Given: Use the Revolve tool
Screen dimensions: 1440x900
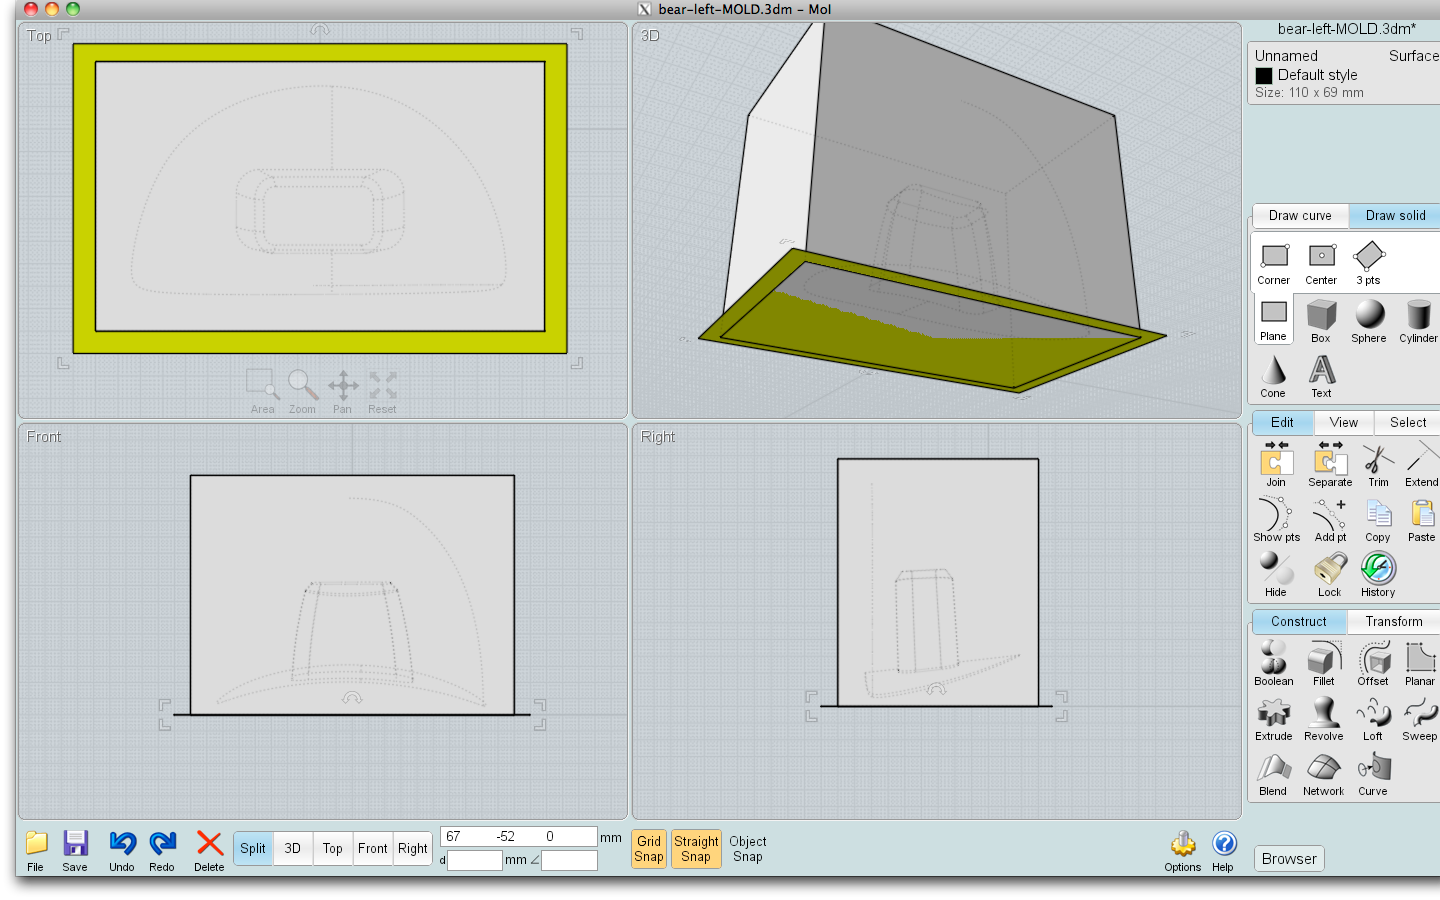Looking at the screenshot, I should 1324,718.
